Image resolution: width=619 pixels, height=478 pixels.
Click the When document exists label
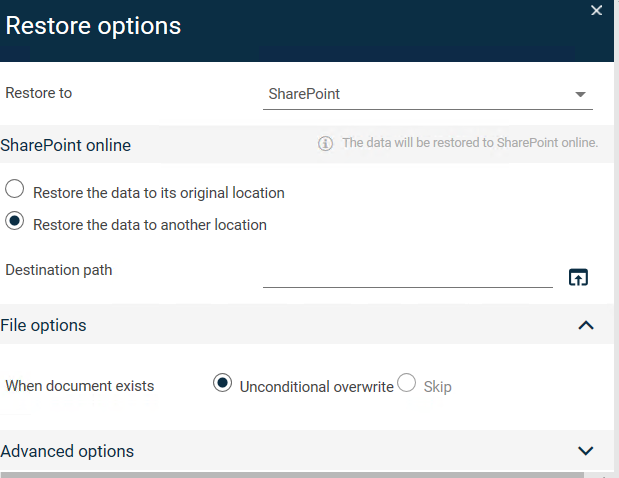click(x=80, y=386)
